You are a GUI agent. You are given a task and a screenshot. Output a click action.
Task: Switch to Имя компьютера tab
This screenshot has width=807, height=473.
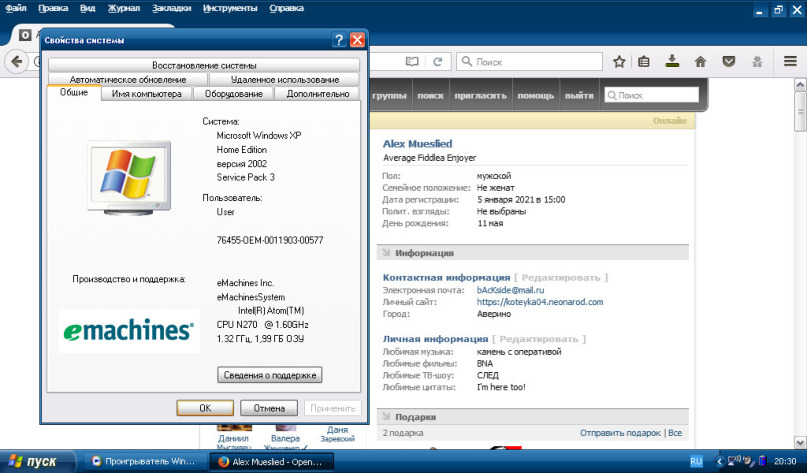[146, 94]
